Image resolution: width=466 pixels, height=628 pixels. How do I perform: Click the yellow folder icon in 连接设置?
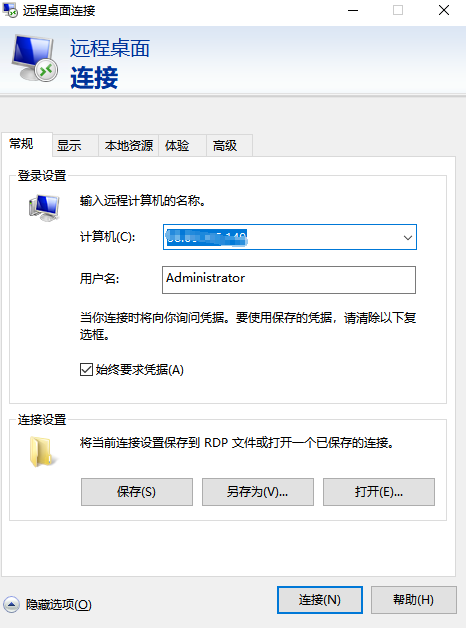click(x=42, y=452)
